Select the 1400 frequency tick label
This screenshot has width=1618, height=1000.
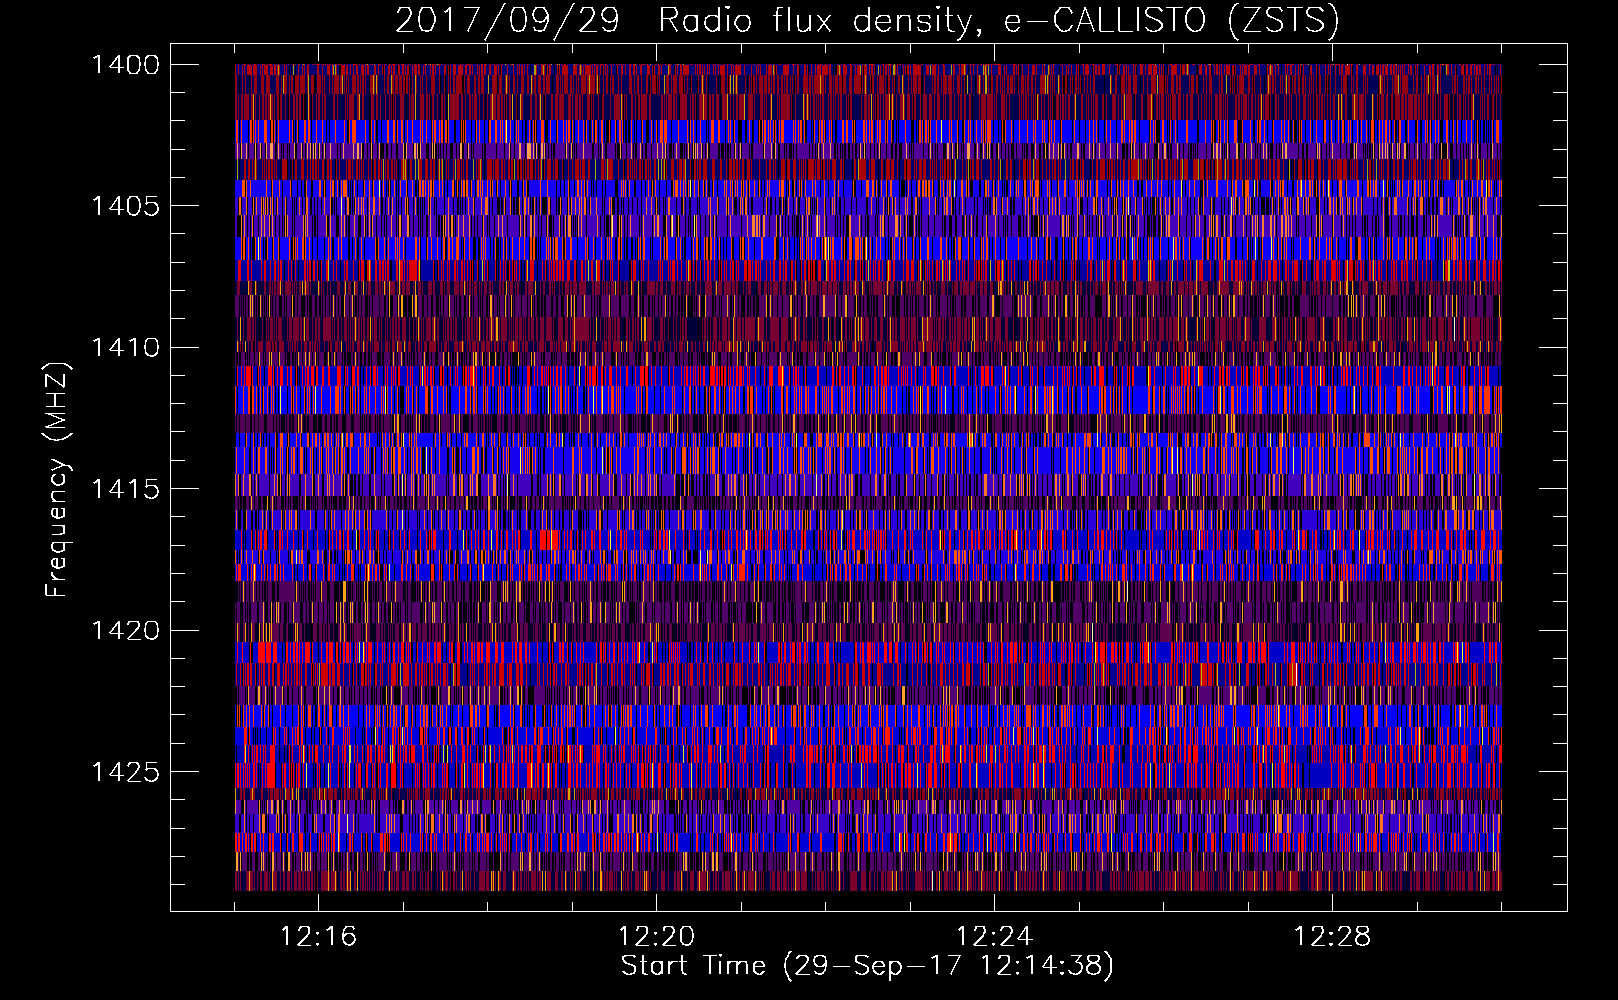click(x=125, y=65)
